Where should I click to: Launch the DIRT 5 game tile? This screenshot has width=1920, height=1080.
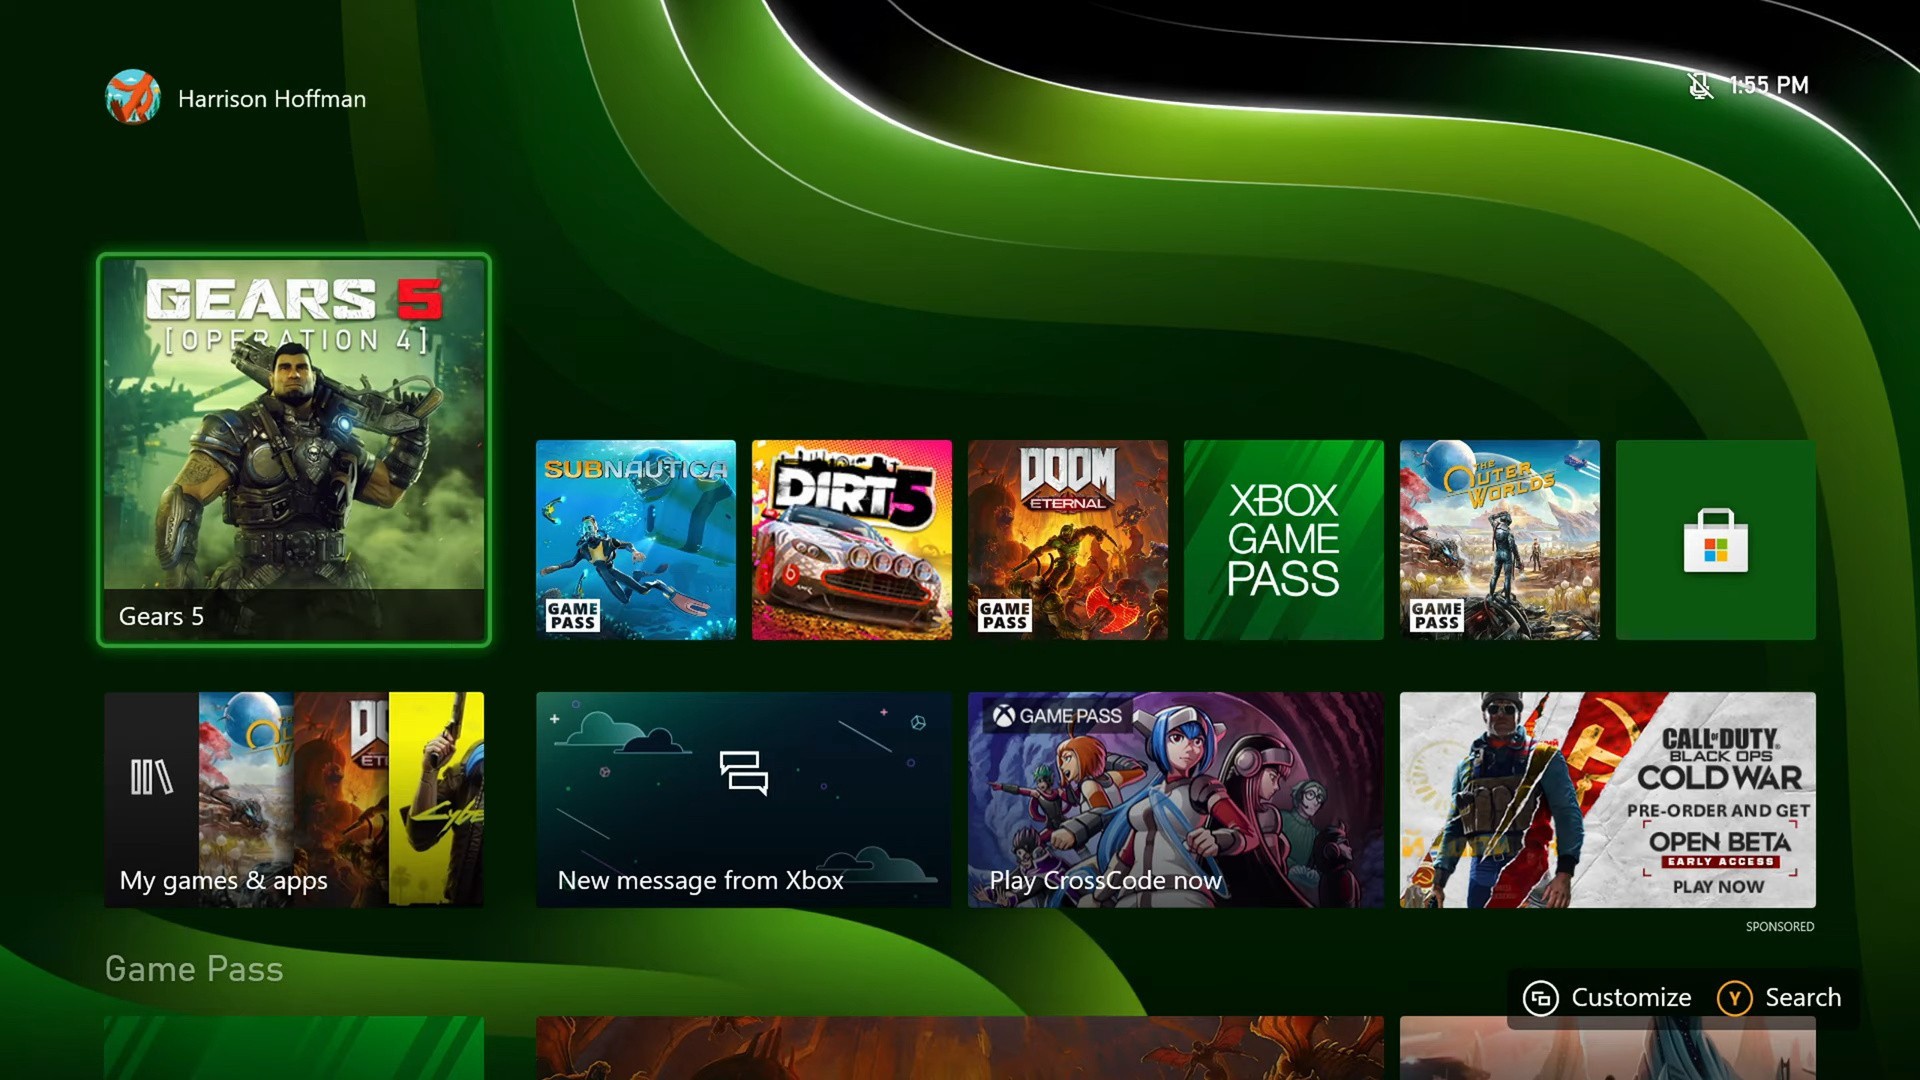tap(852, 540)
